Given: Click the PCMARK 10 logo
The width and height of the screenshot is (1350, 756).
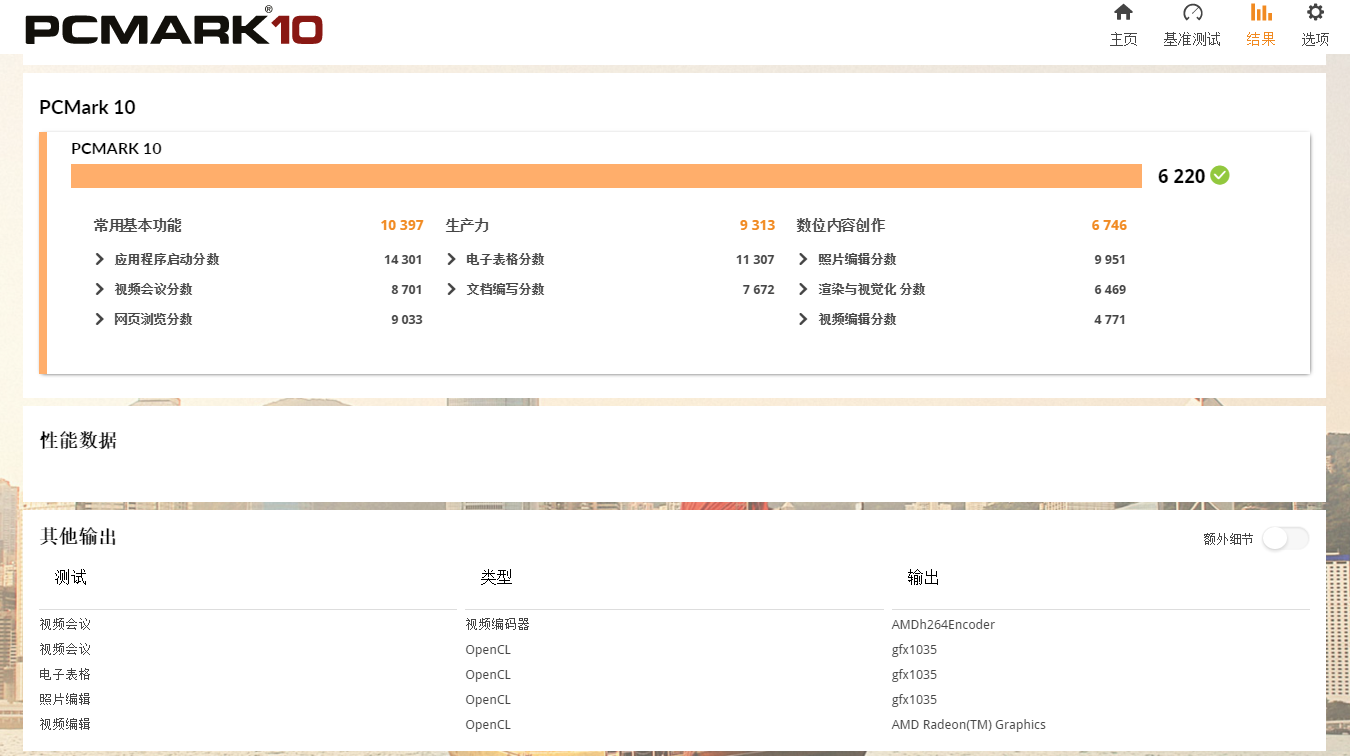Looking at the screenshot, I should (174, 27).
